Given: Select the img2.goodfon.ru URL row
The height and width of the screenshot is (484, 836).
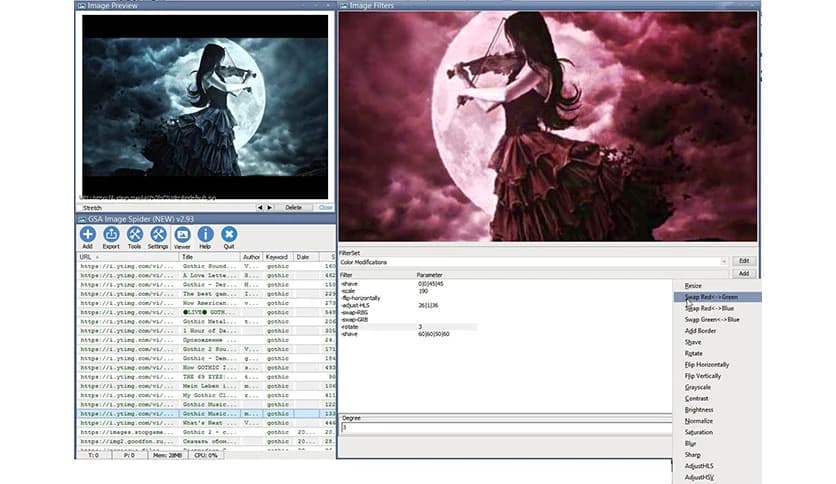Looking at the screenshot, I should [207, 441].
